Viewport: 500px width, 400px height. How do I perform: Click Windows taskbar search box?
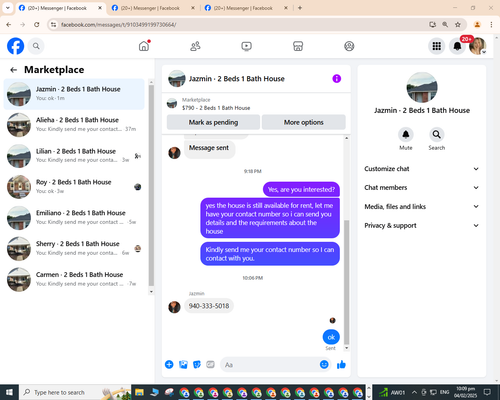pyautogui.click(x=75, y=392)
